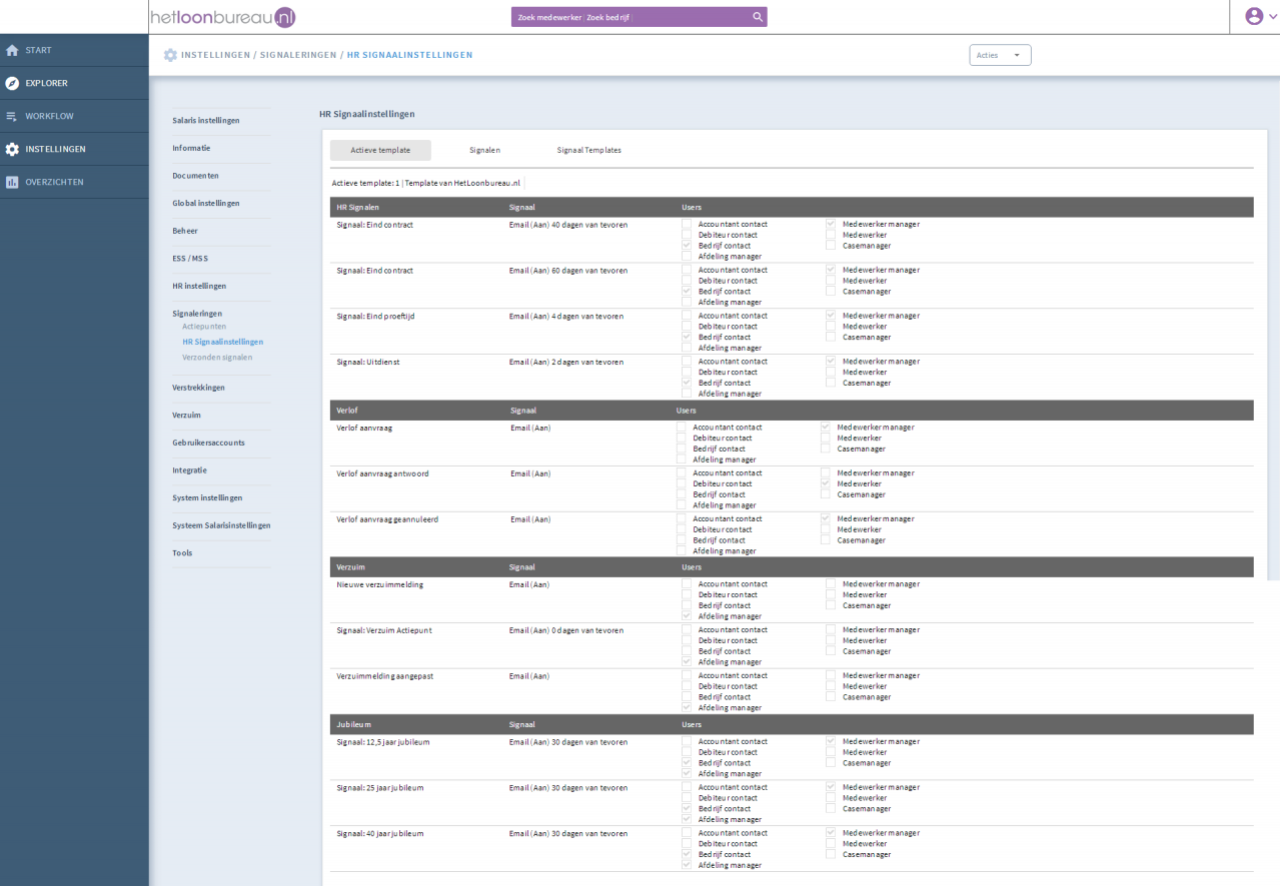
Task: Open the Signaal Templates tab
Action: pos(589,150)
